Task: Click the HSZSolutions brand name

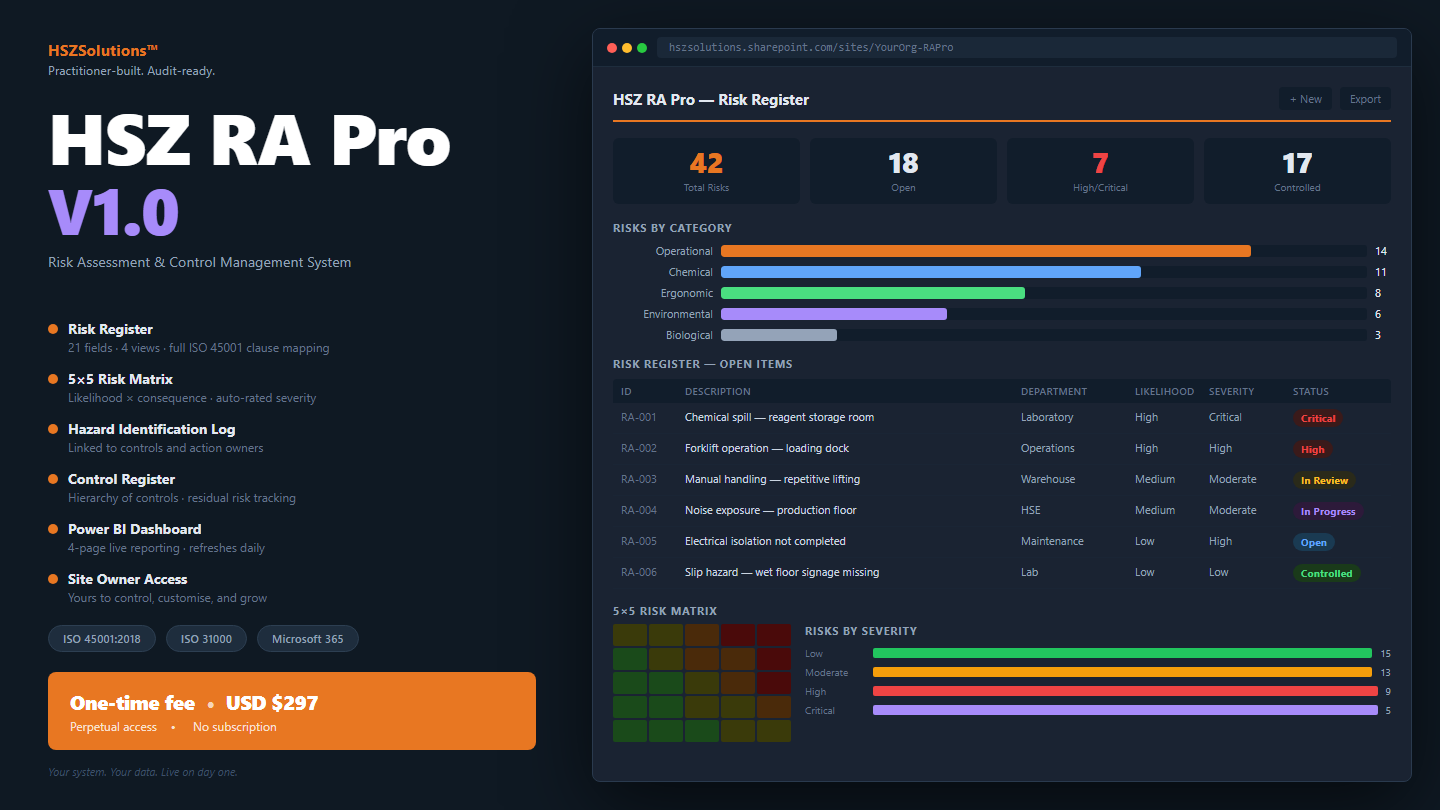Action: [x=103, y=50]
